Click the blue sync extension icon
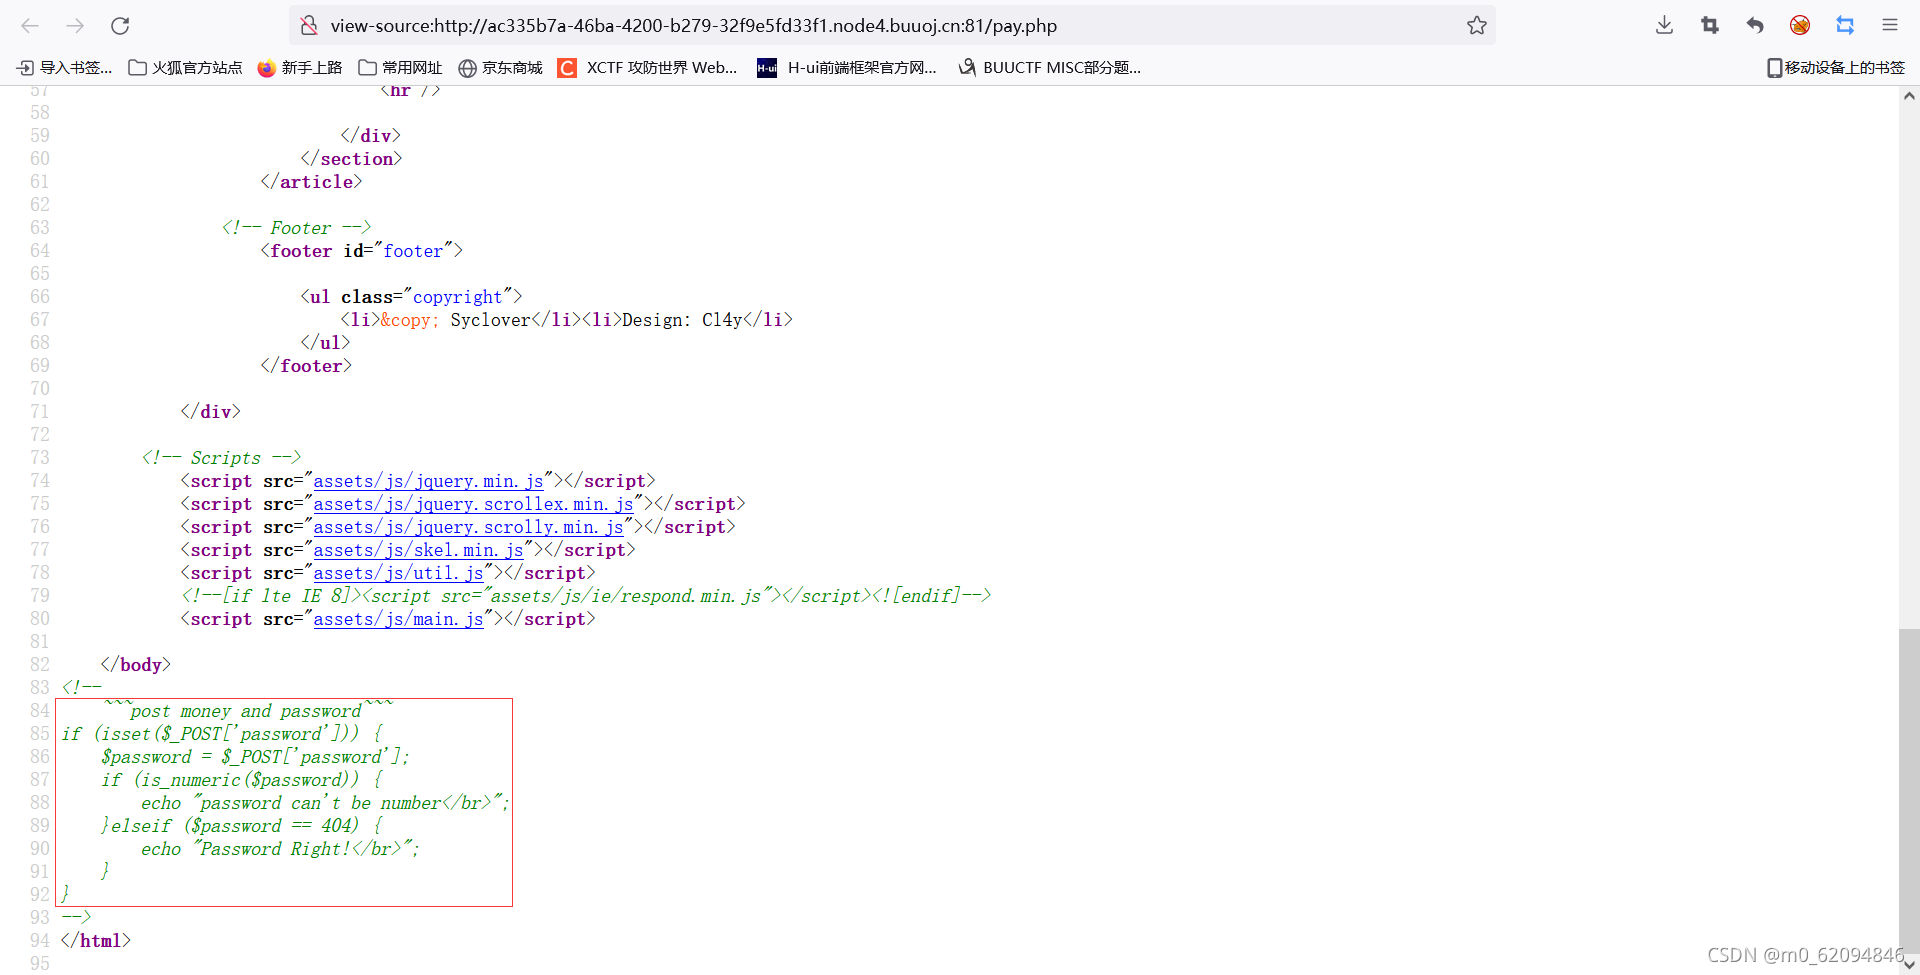This screenshot has width=1920, height=975. click(1845, 26)
